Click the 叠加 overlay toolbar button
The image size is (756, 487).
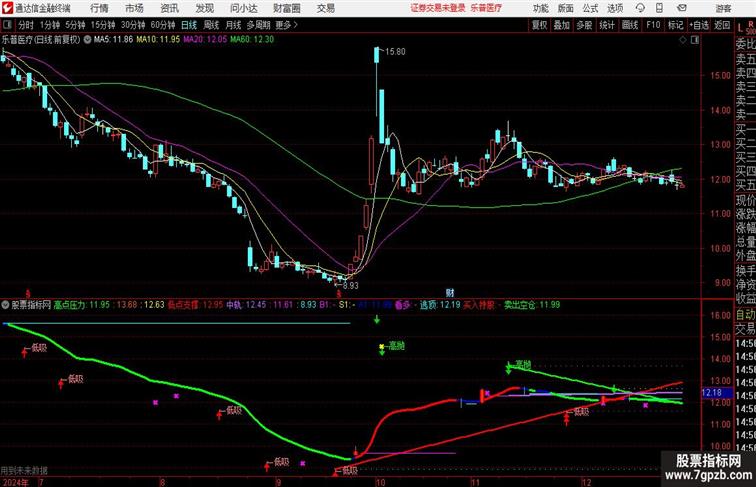click(562, 25)
